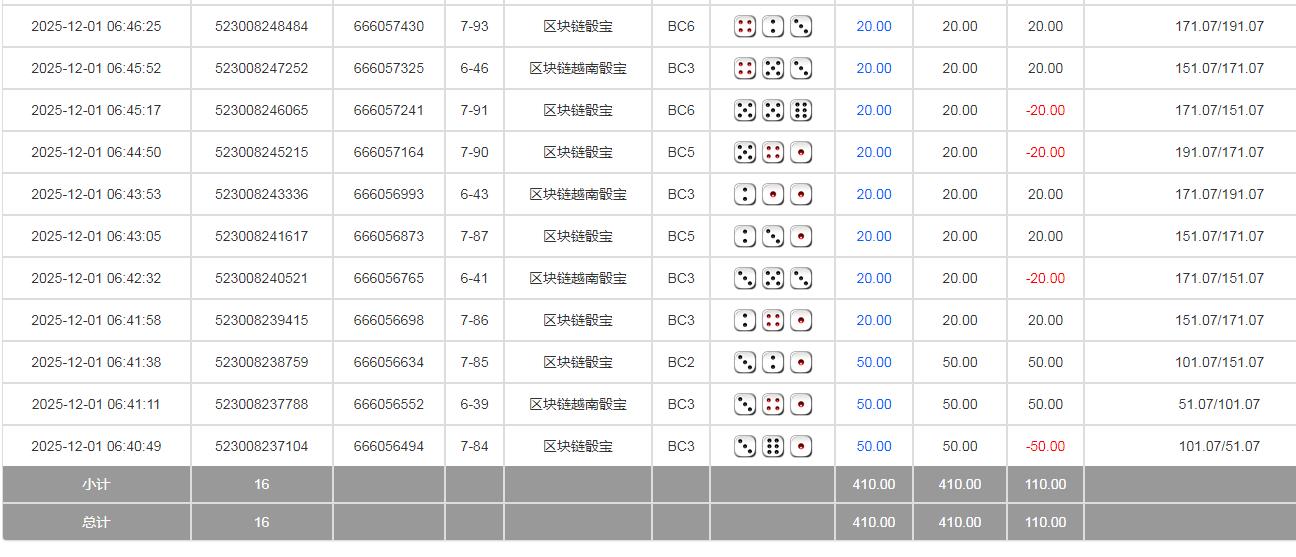Select order number 523008243336
The width and height of the screenshot is (1296, 557).
coord(262,195)
